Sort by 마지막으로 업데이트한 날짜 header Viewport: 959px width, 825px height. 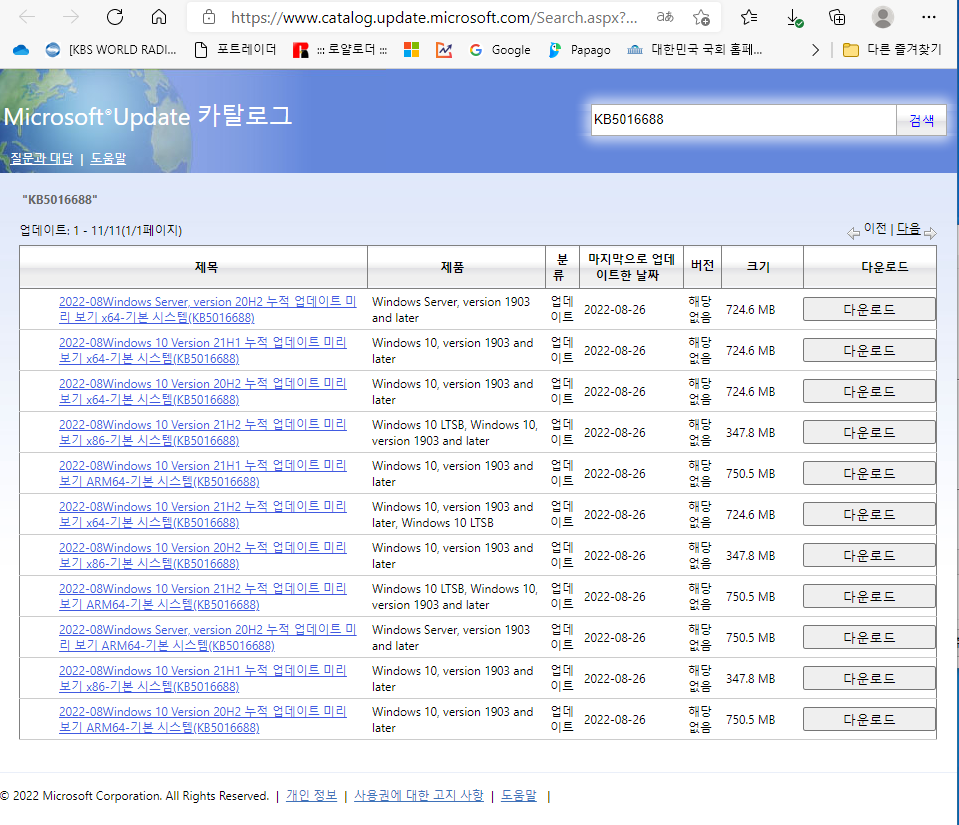(631, 267)
